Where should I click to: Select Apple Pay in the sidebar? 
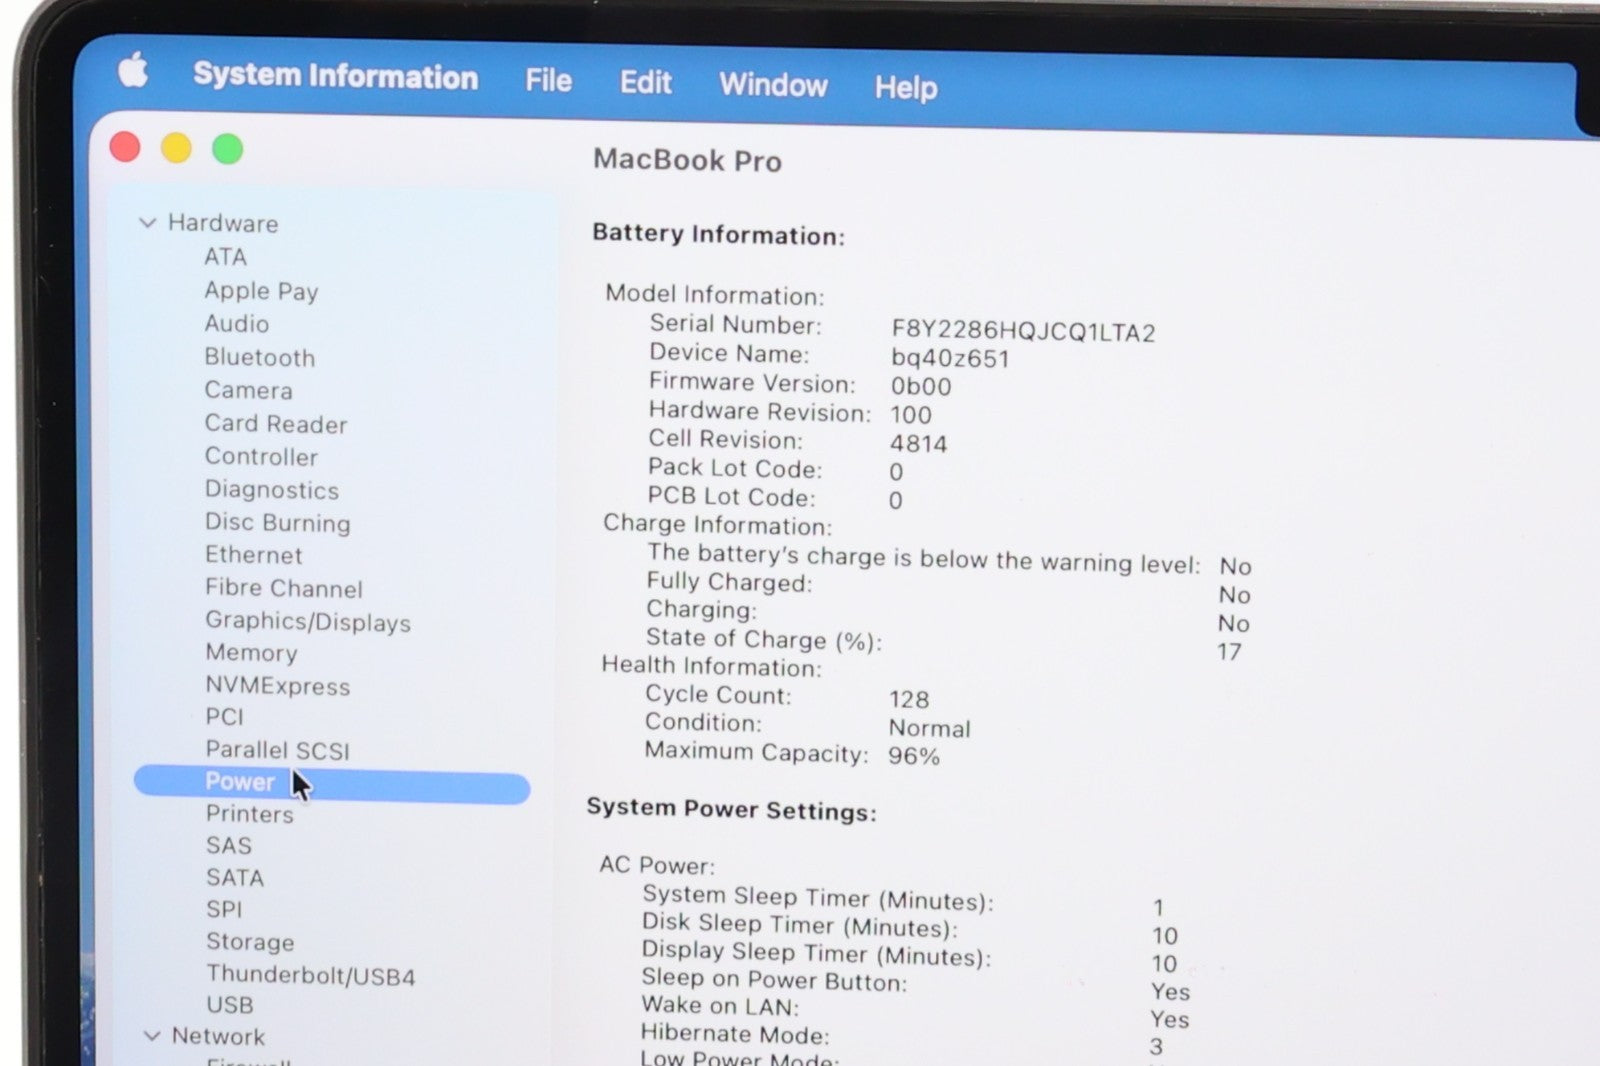pos(261,291)
